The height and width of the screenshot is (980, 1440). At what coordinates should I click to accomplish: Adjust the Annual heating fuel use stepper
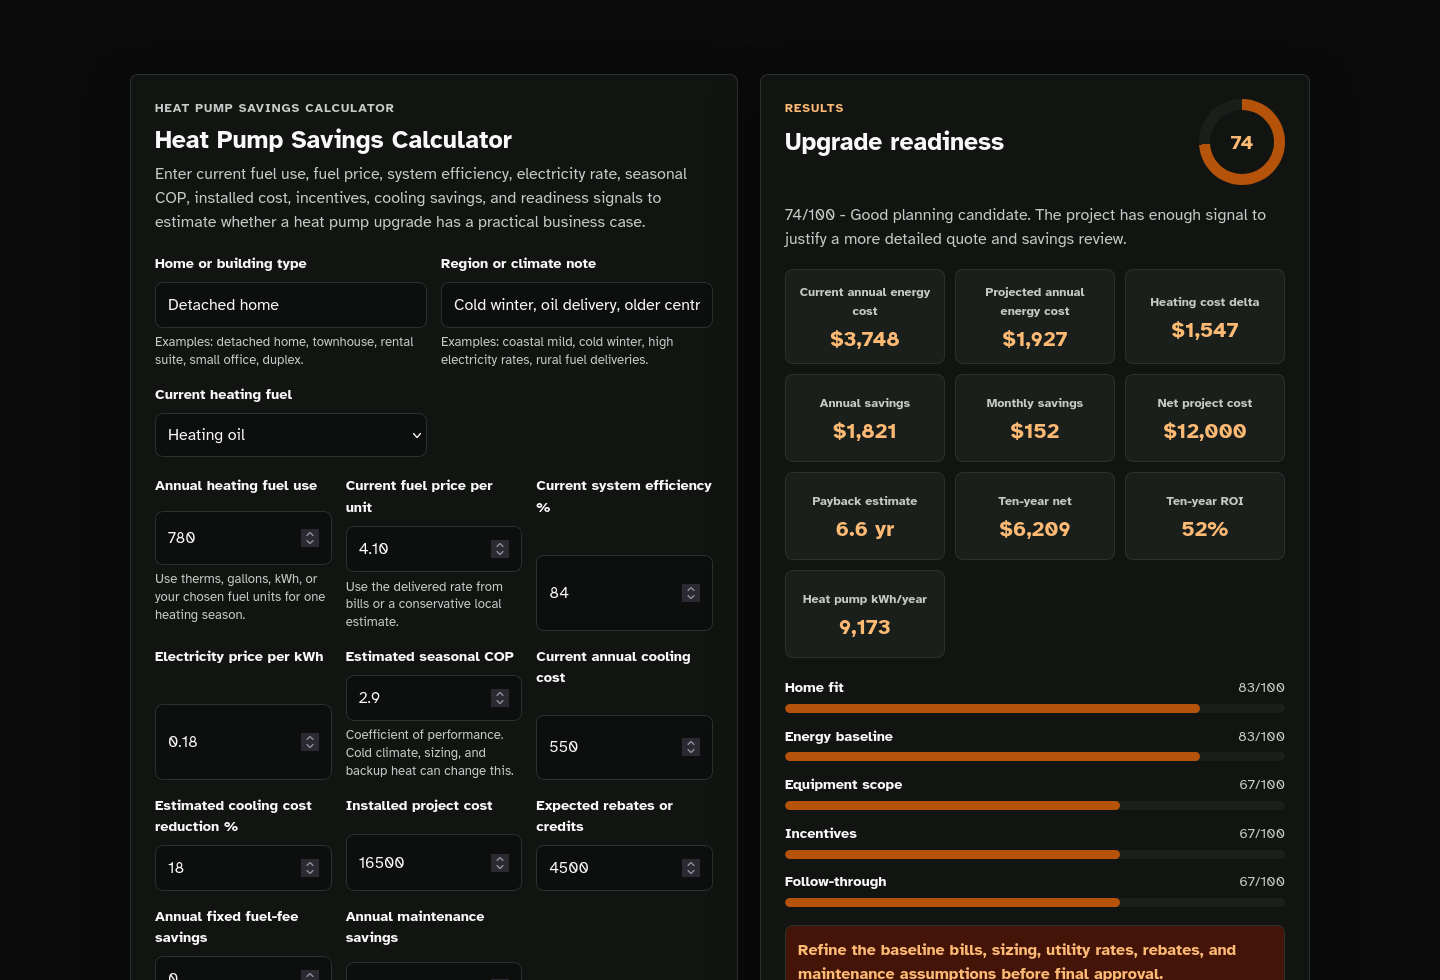tap(310, 538)
